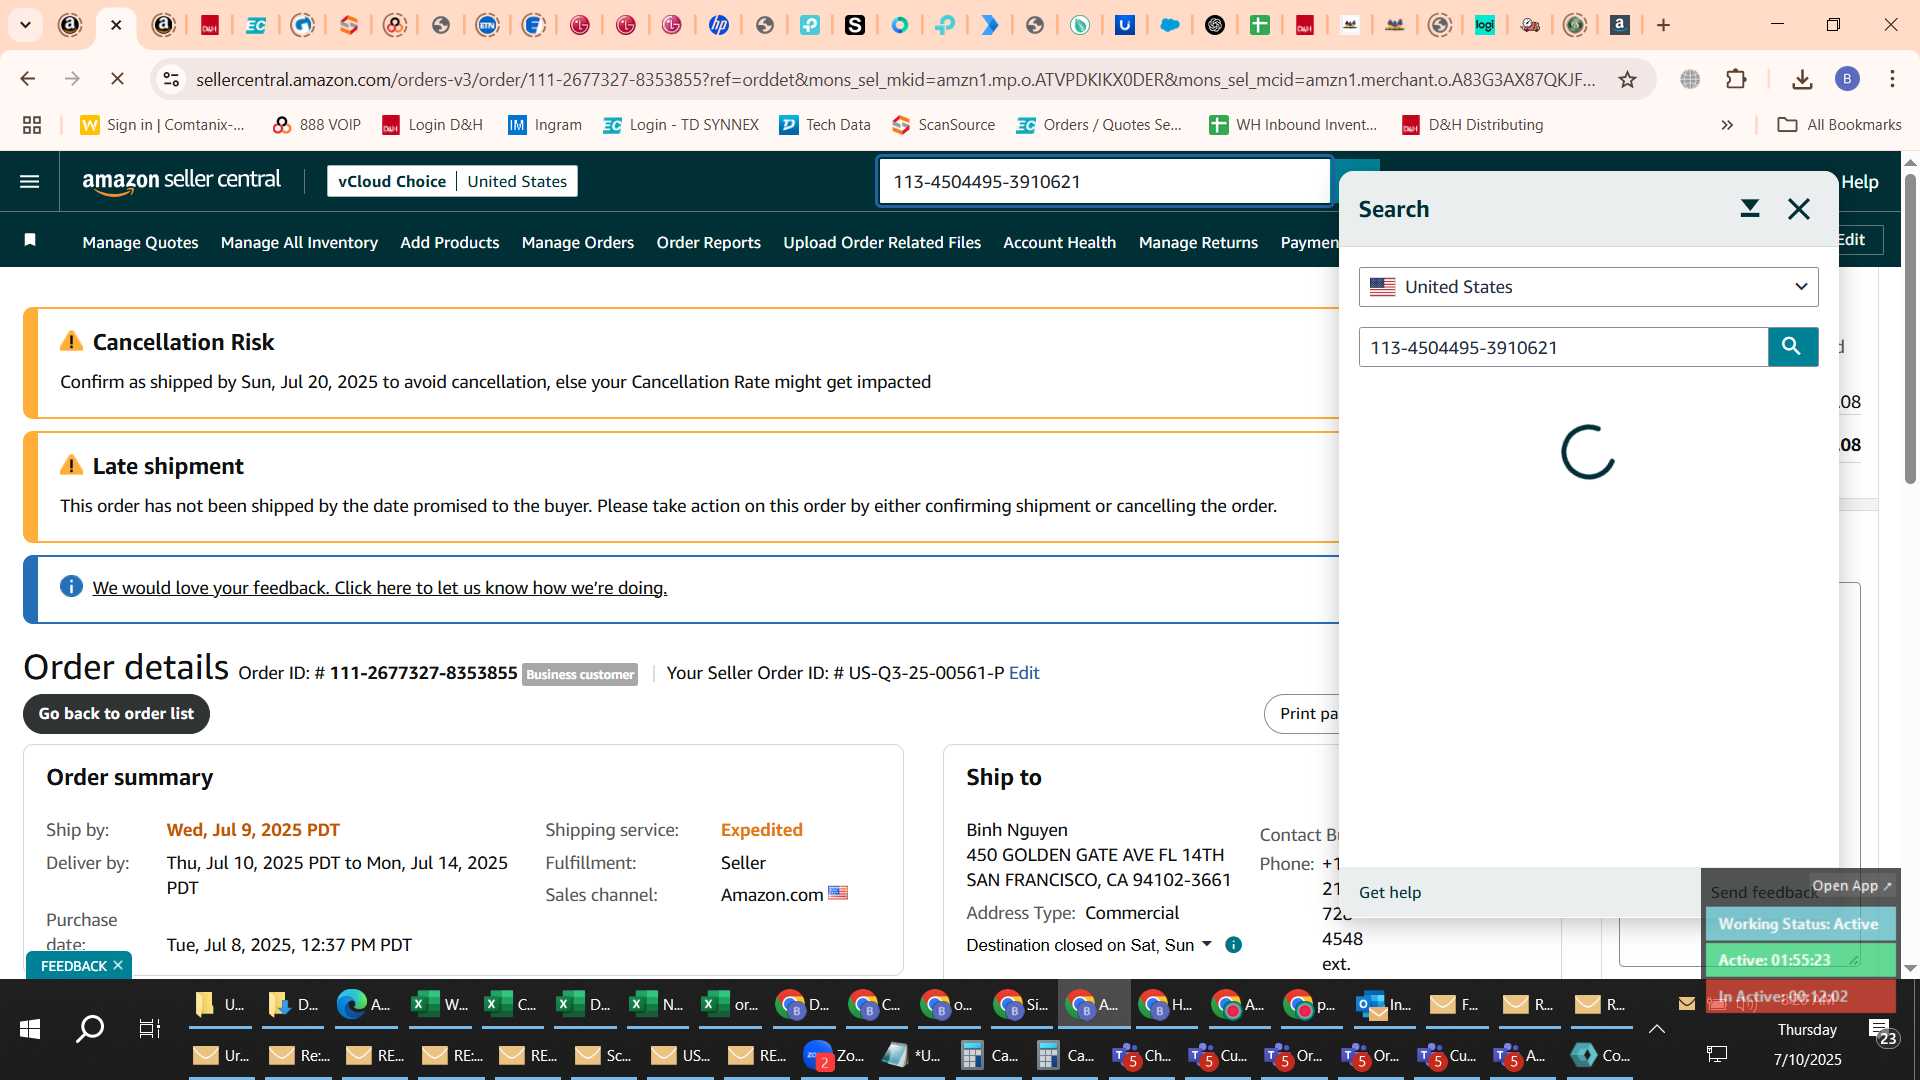Close the Search panel
This screenshot has height=1080, width=1920.
[1799, 208]
